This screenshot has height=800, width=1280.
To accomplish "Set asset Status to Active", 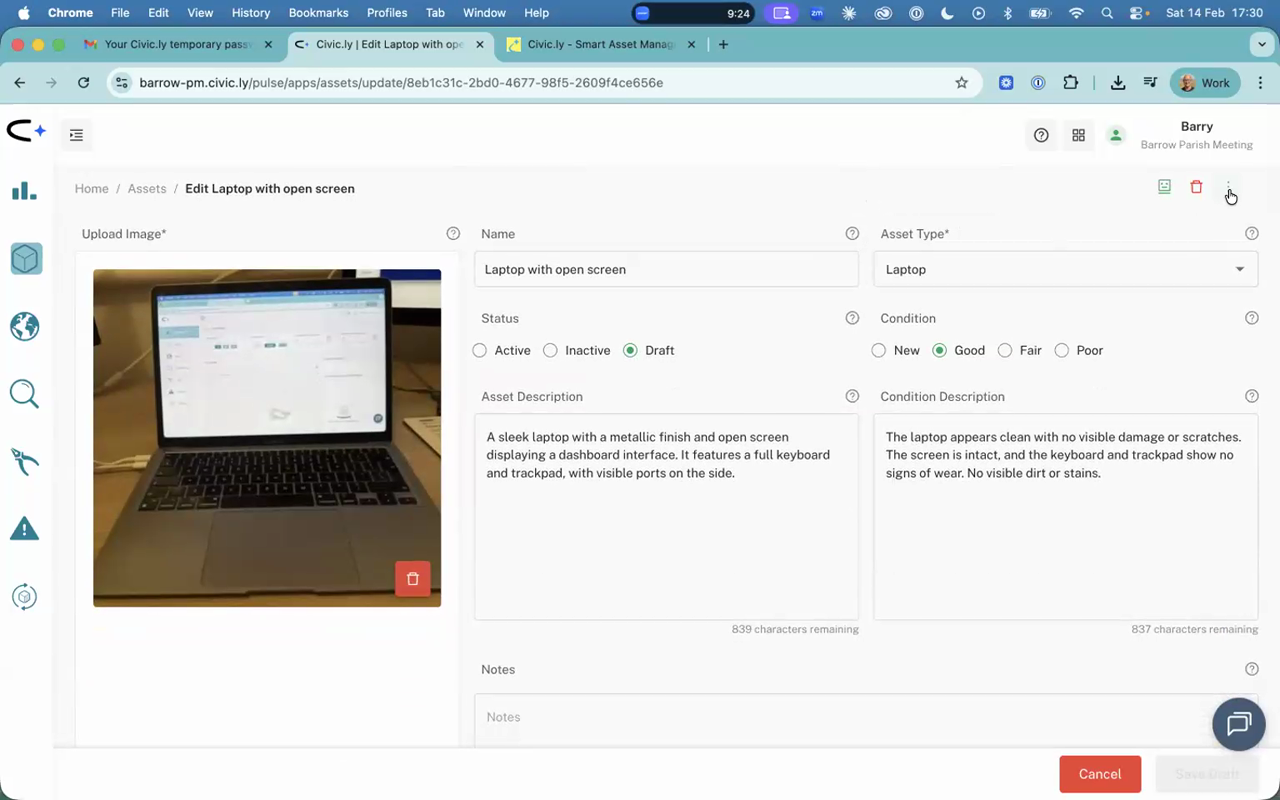I will (480, 350).
